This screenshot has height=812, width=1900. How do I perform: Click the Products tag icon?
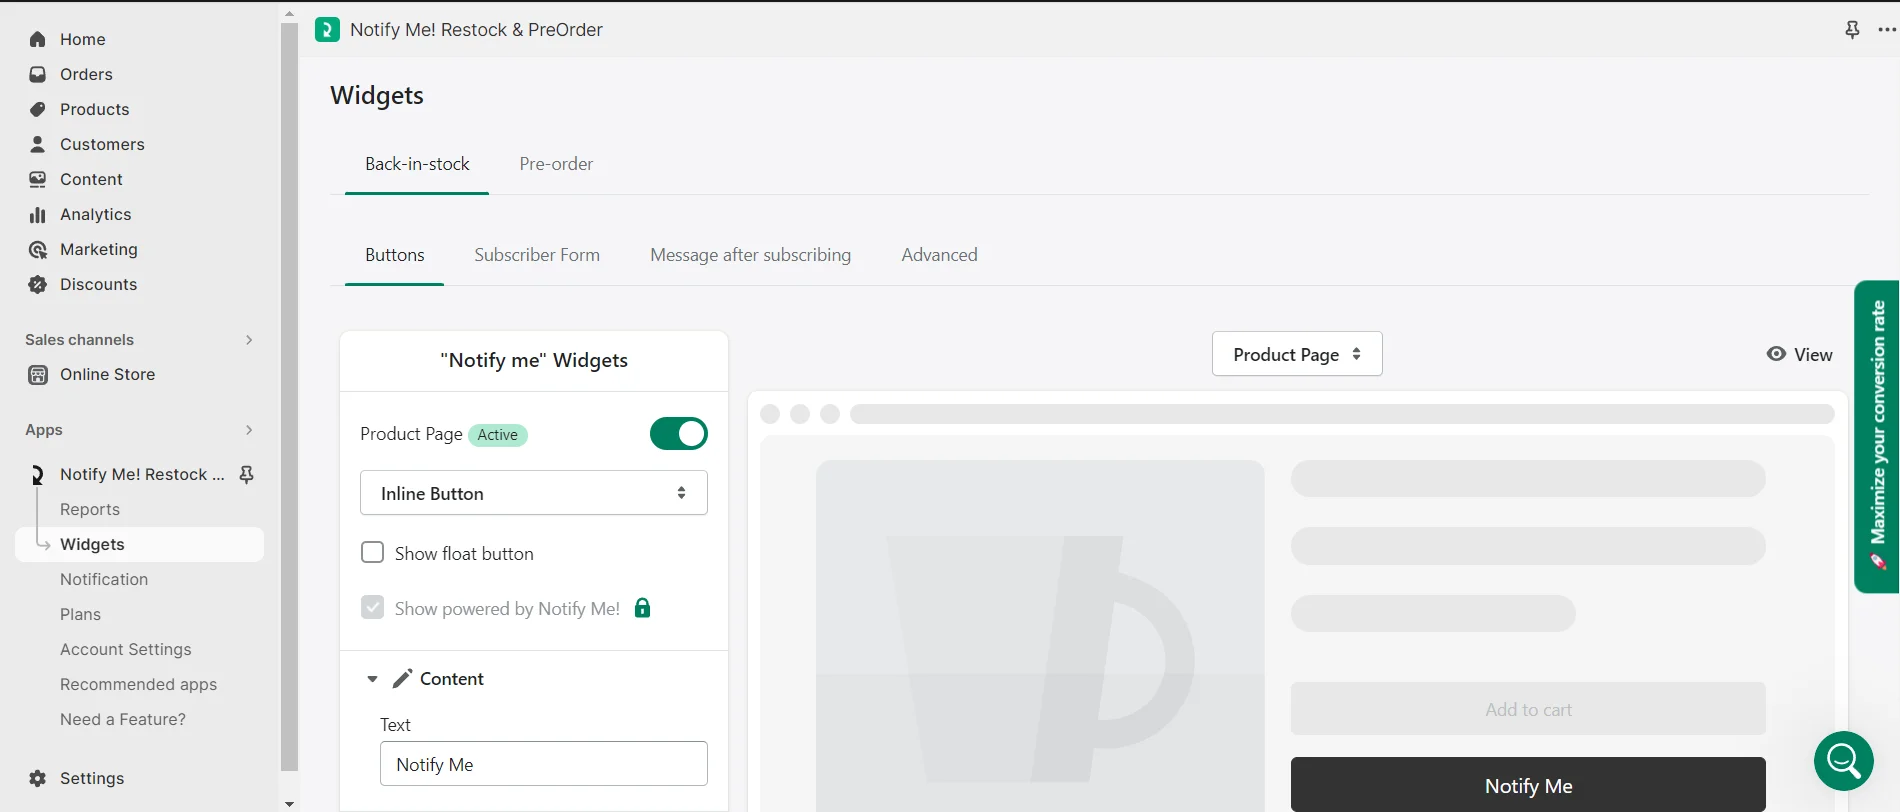tap(38, 109)
